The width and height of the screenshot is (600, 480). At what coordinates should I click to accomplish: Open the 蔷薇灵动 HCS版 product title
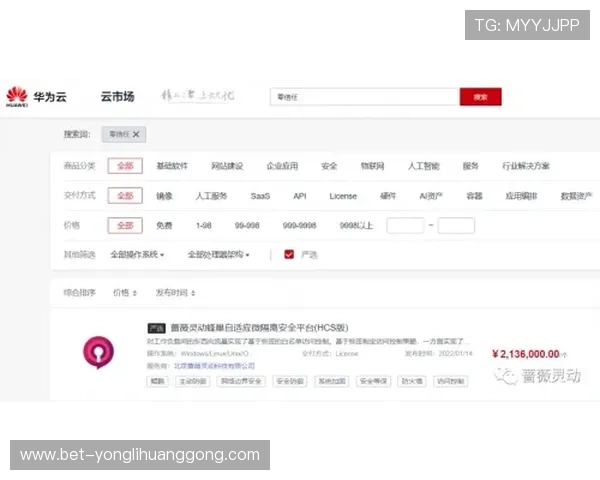coord(259,328)
